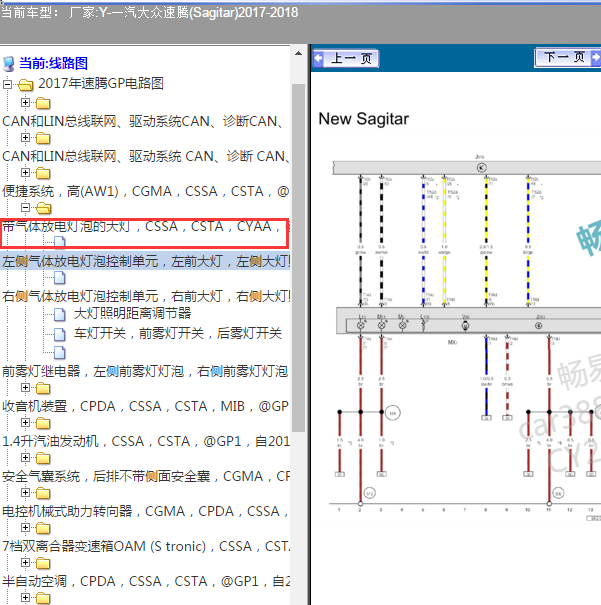The height and width of the screenshot is (605, 601).
Task: Select 半自动空调 tree entry
Action: (145, 581)
